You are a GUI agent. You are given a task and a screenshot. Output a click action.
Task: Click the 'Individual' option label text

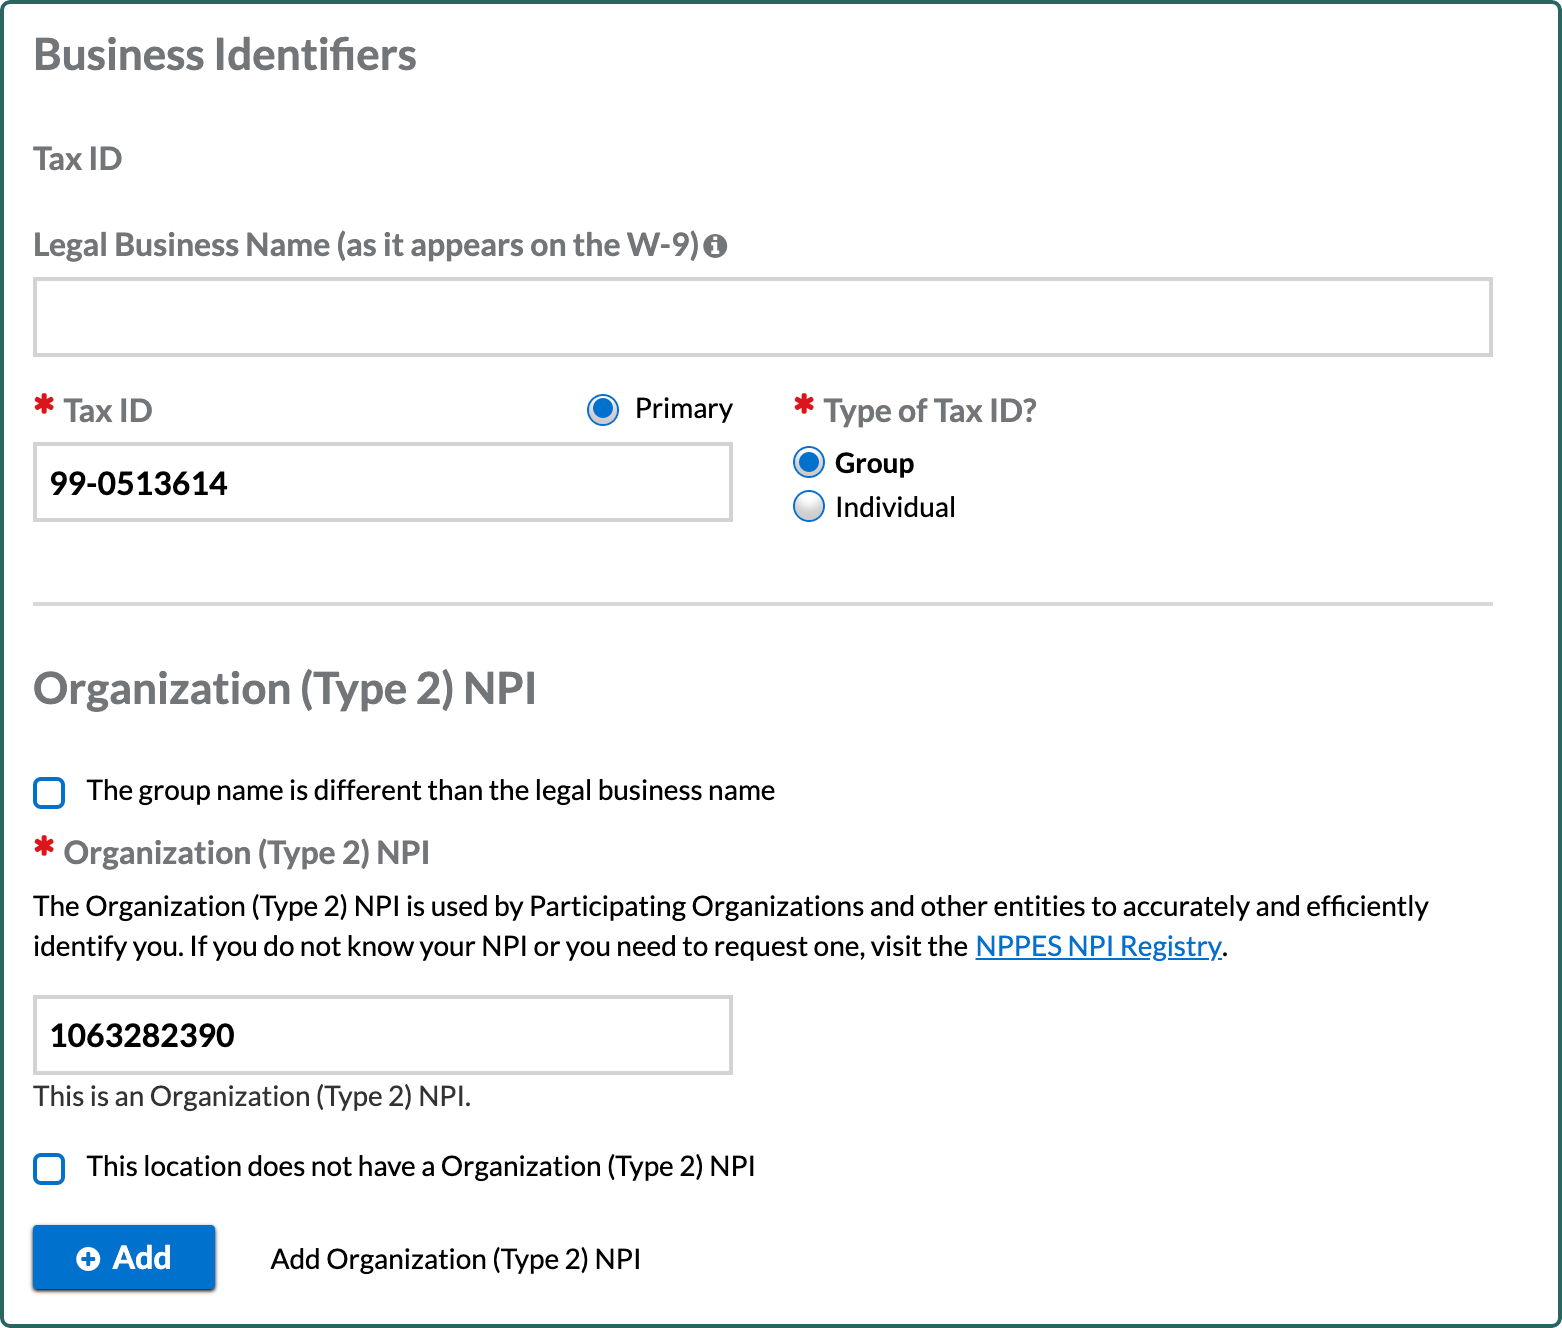click(x=895, y=508)
